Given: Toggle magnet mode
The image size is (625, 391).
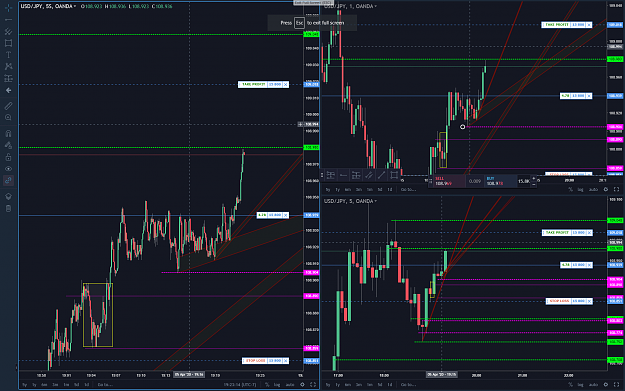Looking at the screenshot, I should pos(8,133).
